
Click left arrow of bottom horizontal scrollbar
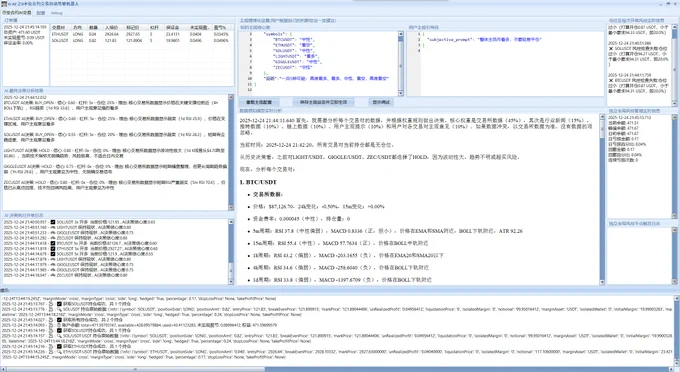click(3, 369)
